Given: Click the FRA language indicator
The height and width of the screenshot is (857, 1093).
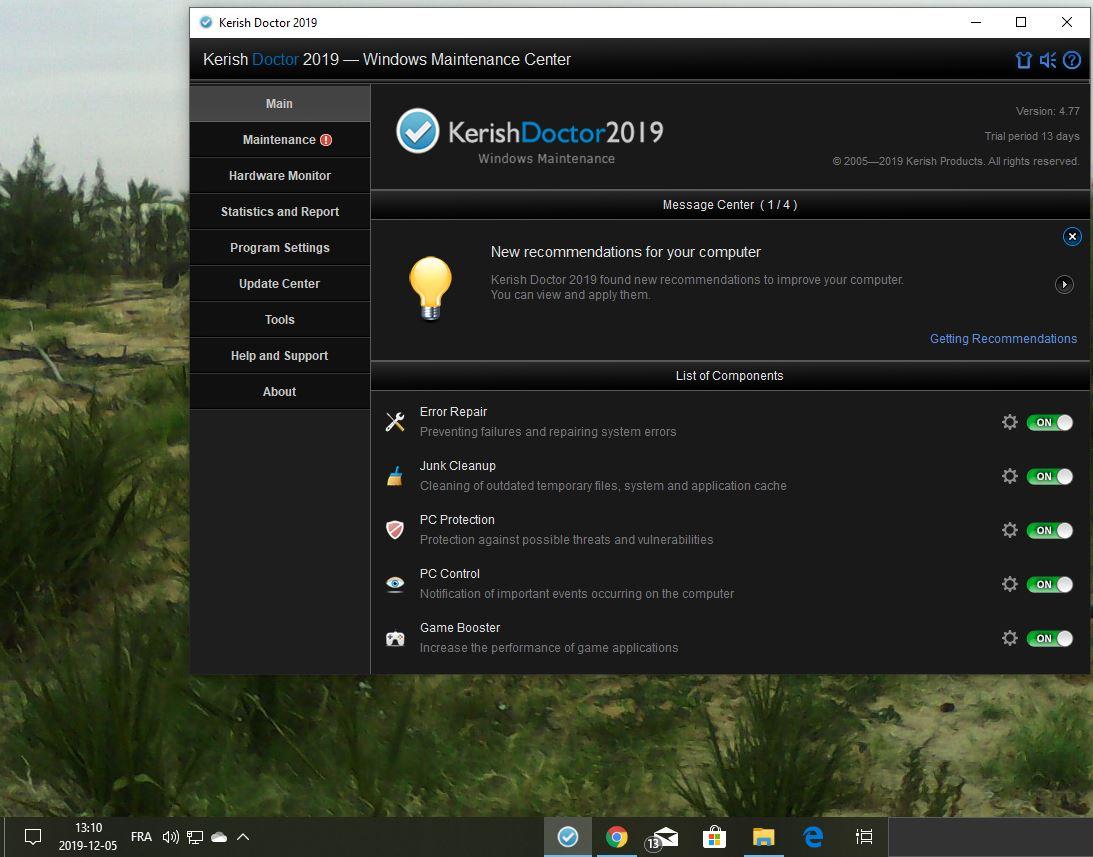Looking at the screenshot, I should click(141, 837).
